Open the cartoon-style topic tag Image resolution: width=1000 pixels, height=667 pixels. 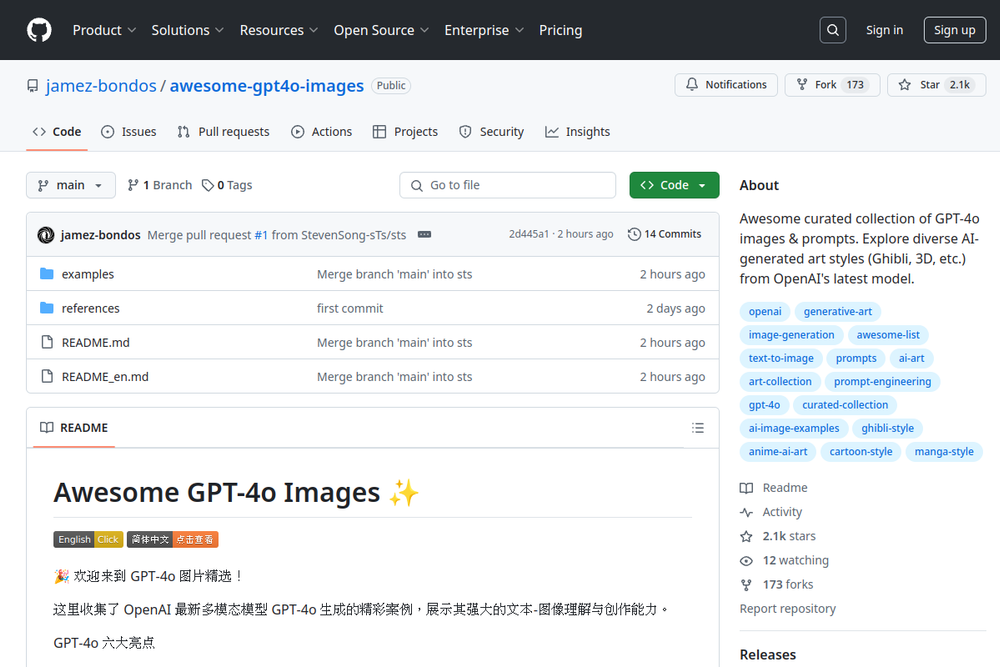(x=861, y=451)
